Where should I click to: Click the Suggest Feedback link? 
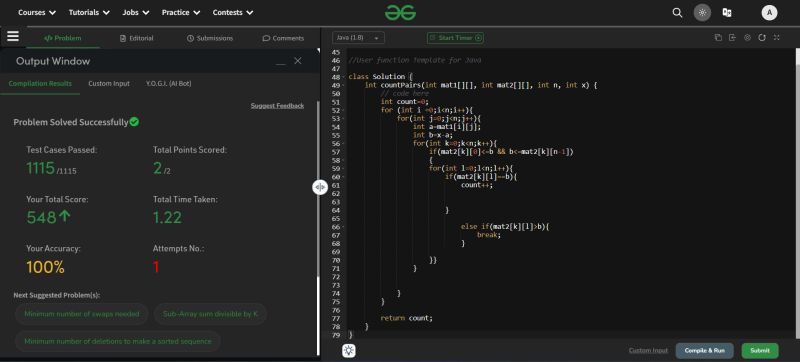277,106
